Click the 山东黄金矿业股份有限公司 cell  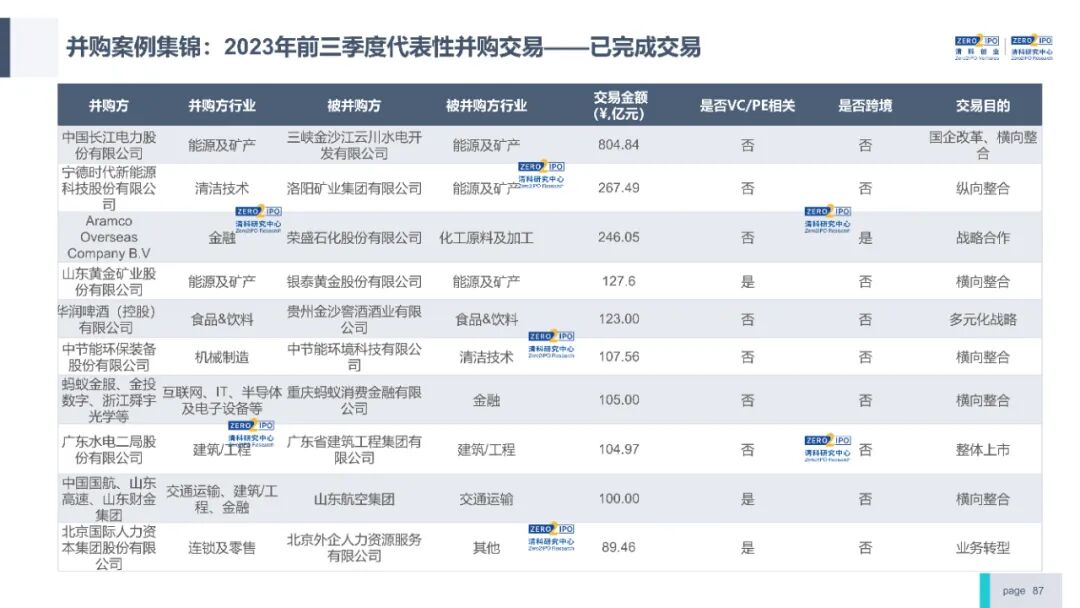[x=109, y=282]
